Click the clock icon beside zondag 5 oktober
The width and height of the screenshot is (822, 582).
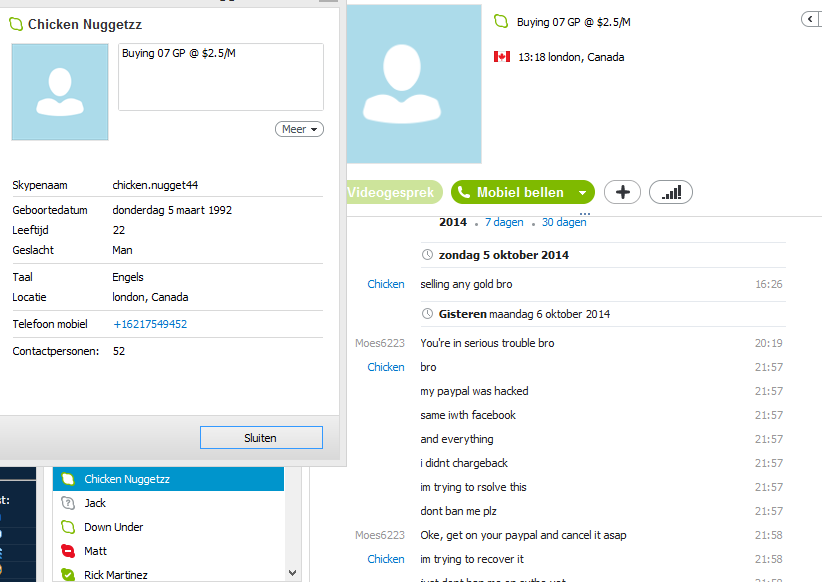[x=427, y=255]
